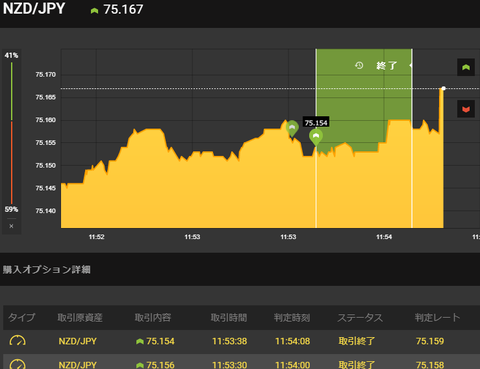
Task: Click NZD/JPY in the 75.154 row
Action: coord(78,341)
